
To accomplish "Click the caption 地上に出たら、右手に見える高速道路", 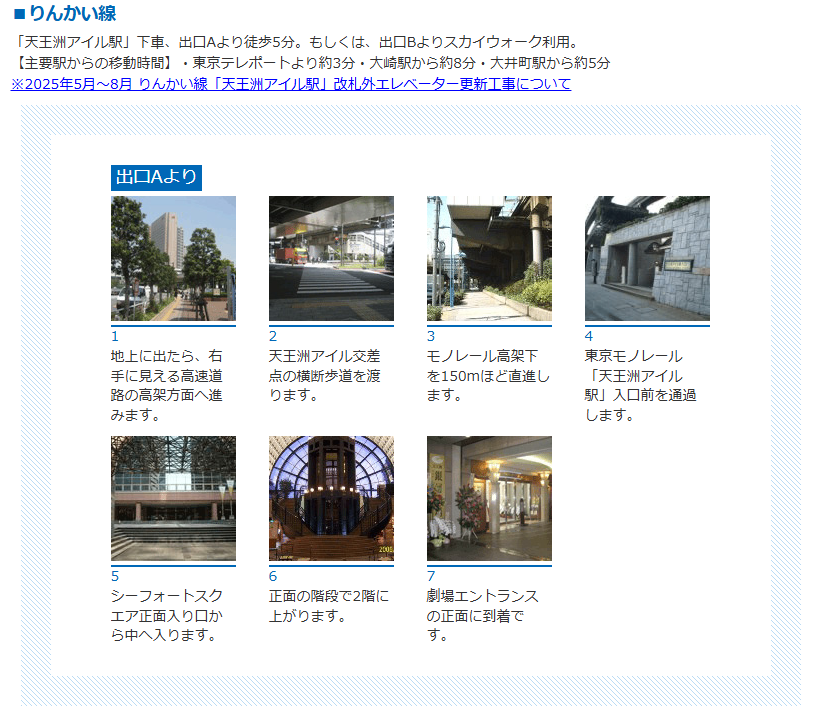I will (167, 385).
